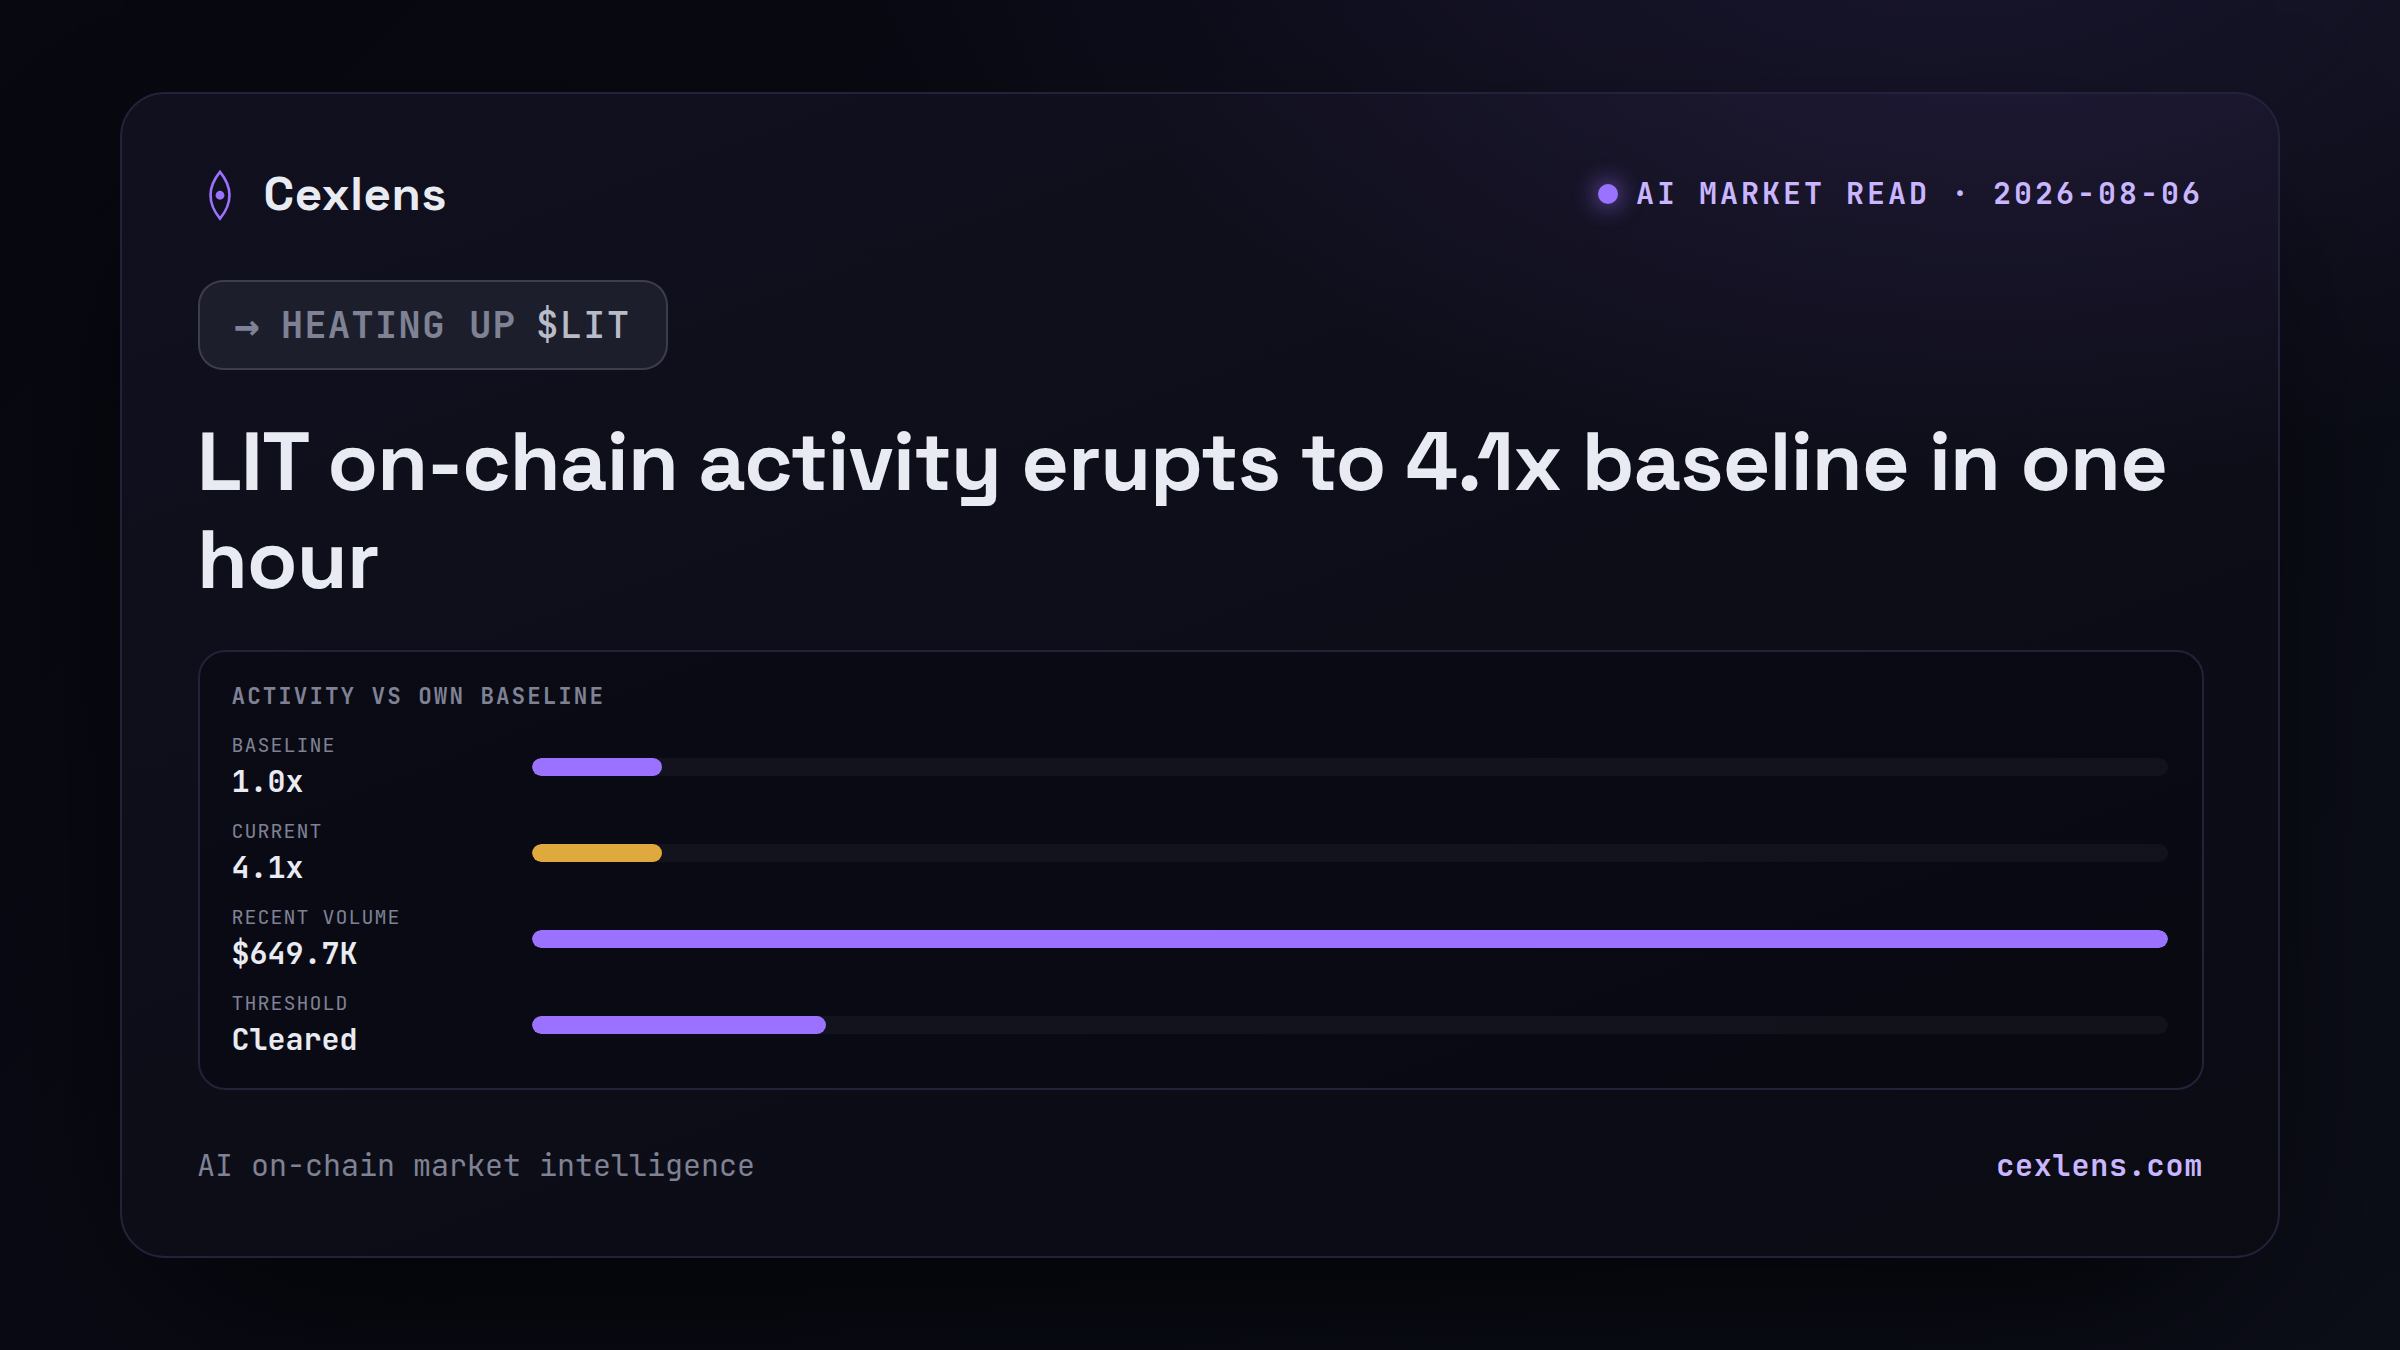Click the Cleared threshold value
The width and height of the screenshot is (2400, 1350).
tap(294, 1040)
